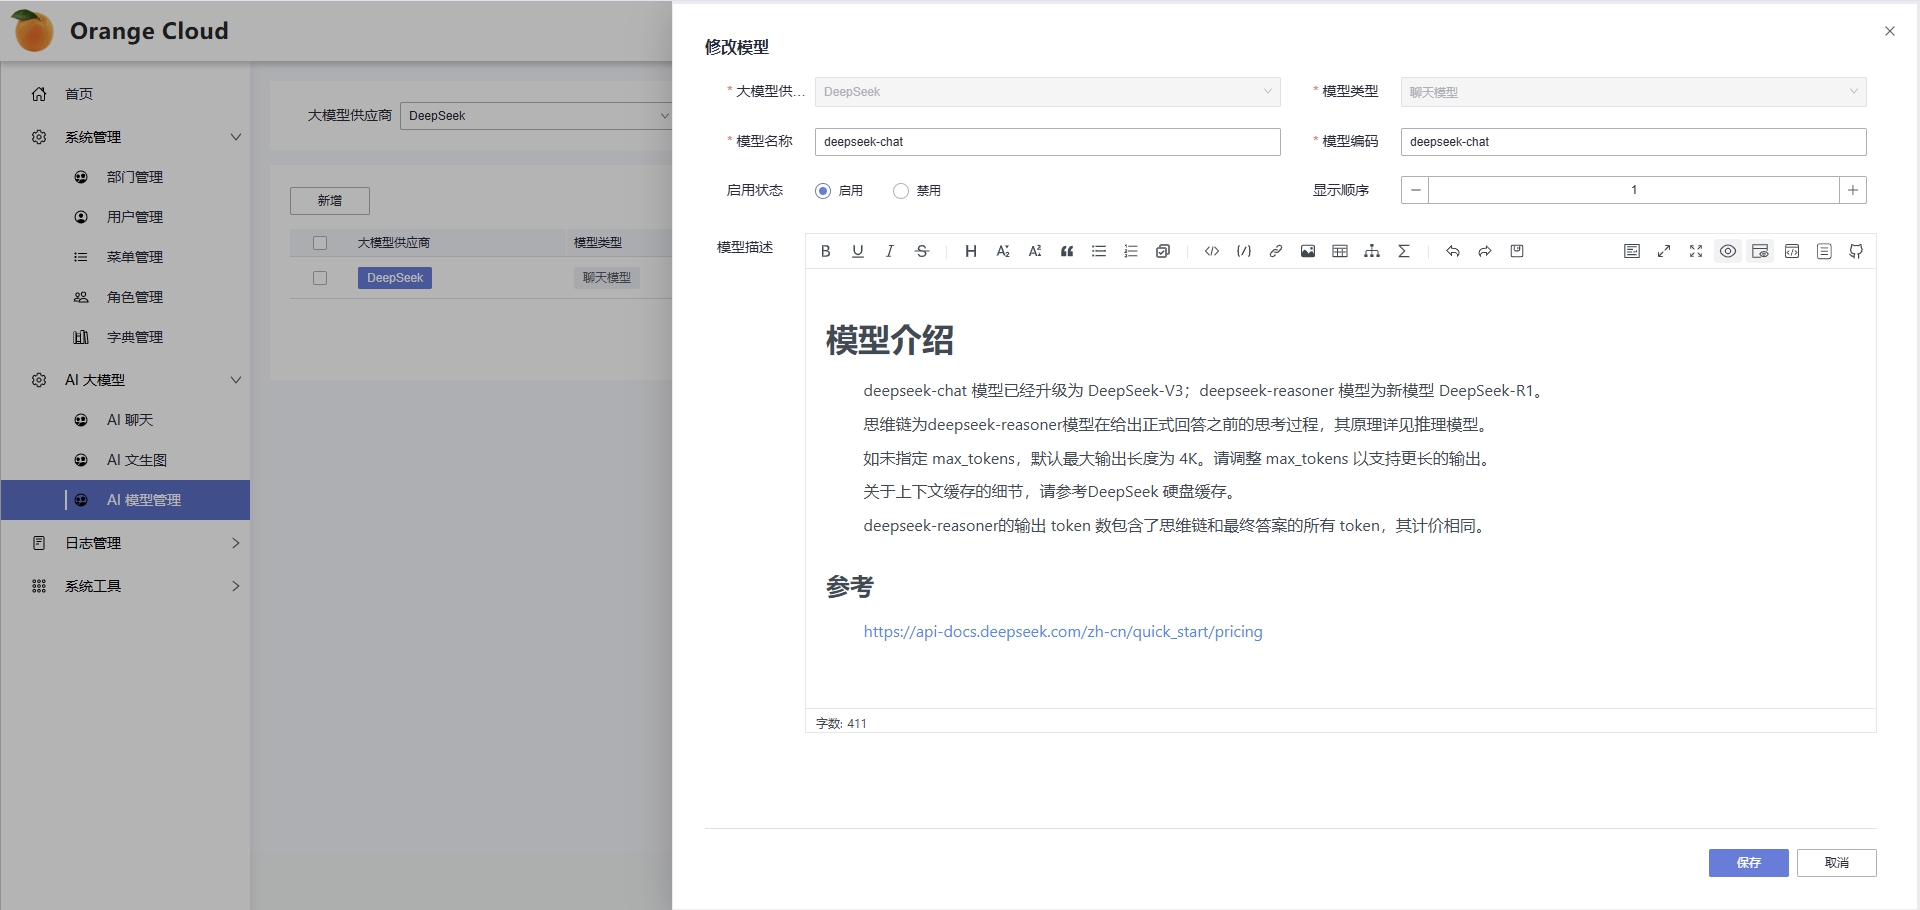1920x910 pixels.
Task: Toggle HTML code preview
Action: tap(1792, 251)
